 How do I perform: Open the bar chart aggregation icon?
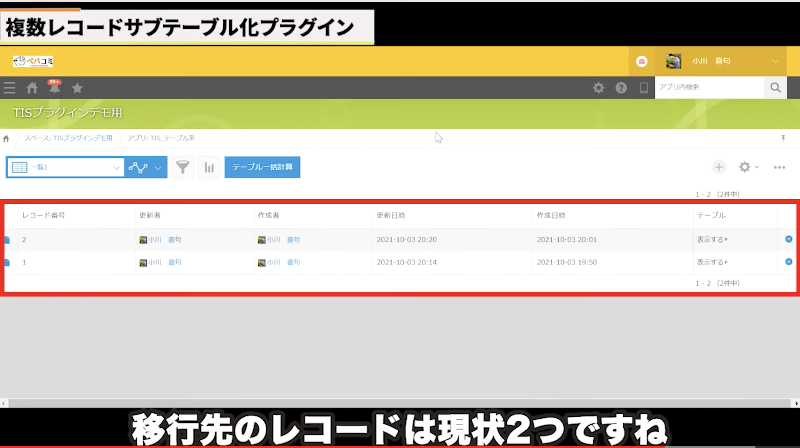[209, 167]
